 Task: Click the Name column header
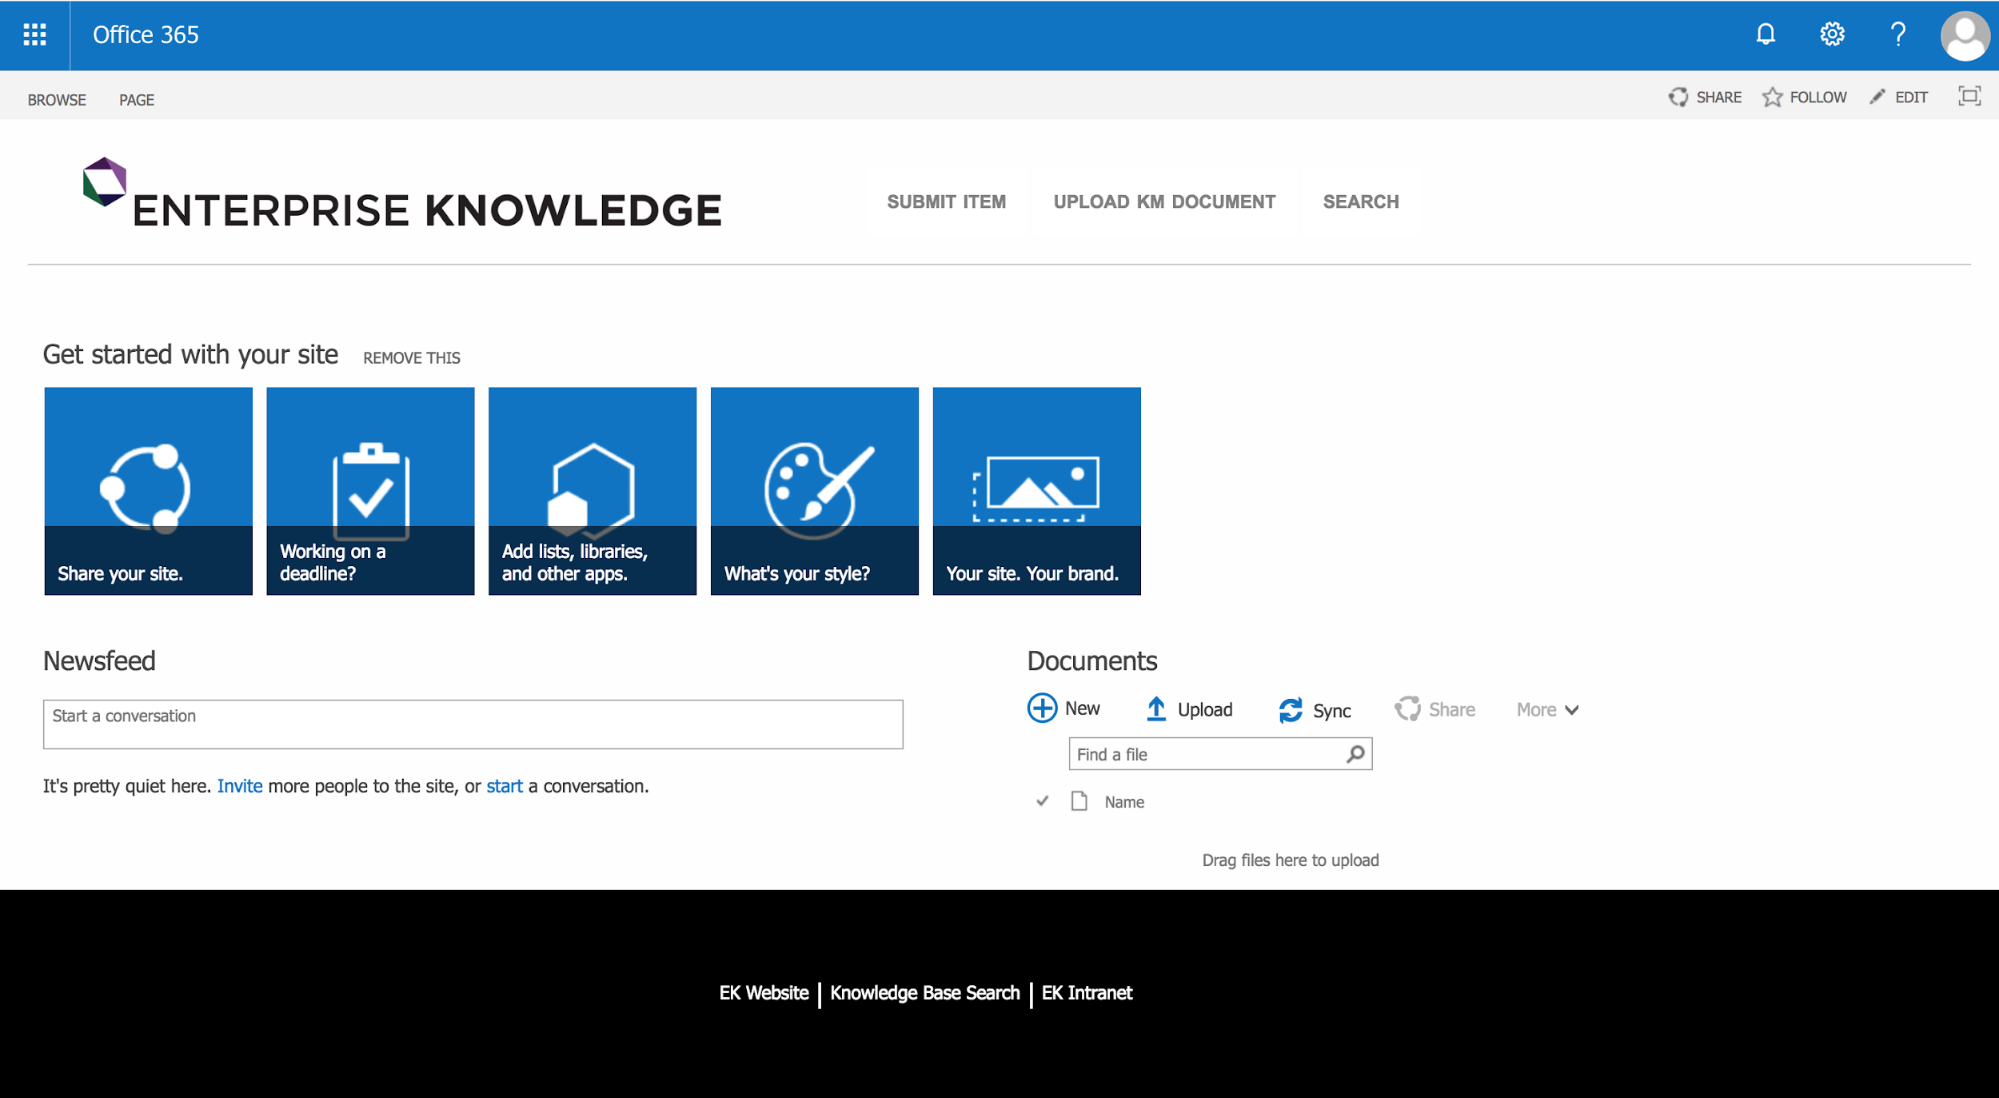1124,802
